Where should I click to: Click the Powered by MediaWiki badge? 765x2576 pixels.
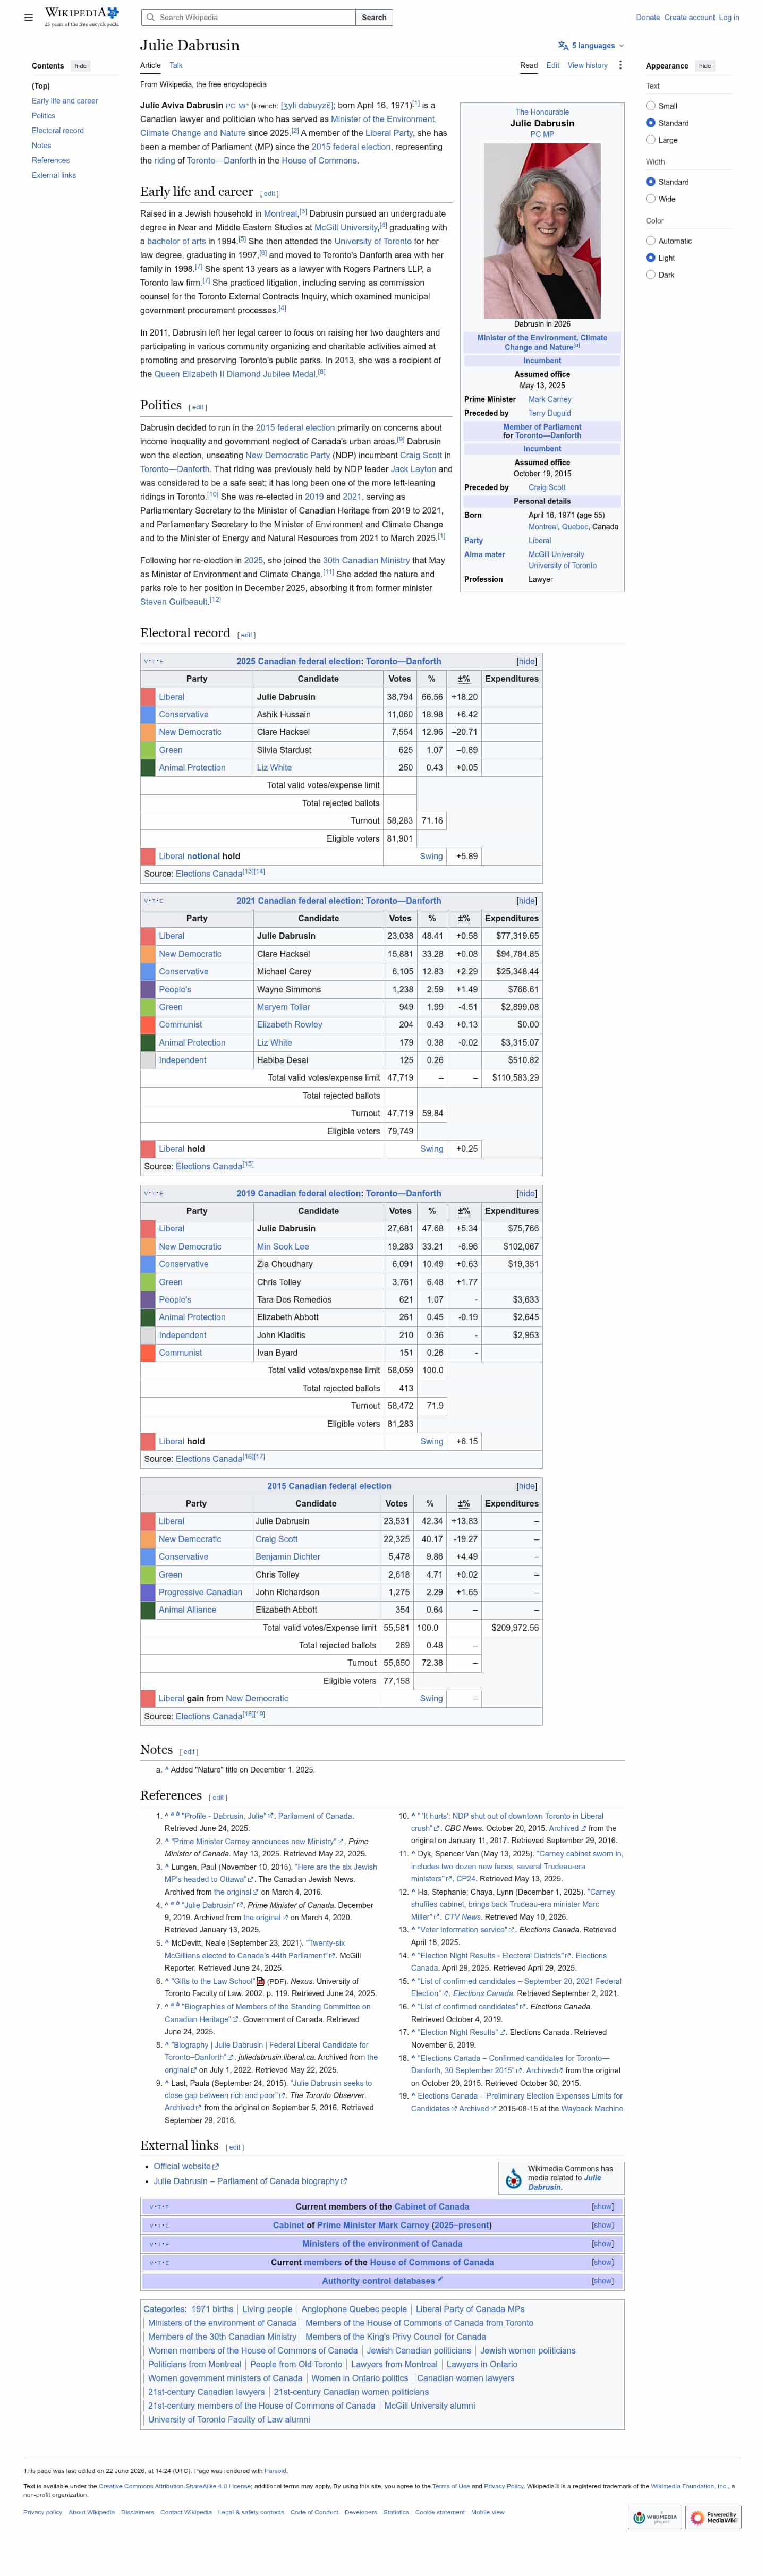point(714,2517)
